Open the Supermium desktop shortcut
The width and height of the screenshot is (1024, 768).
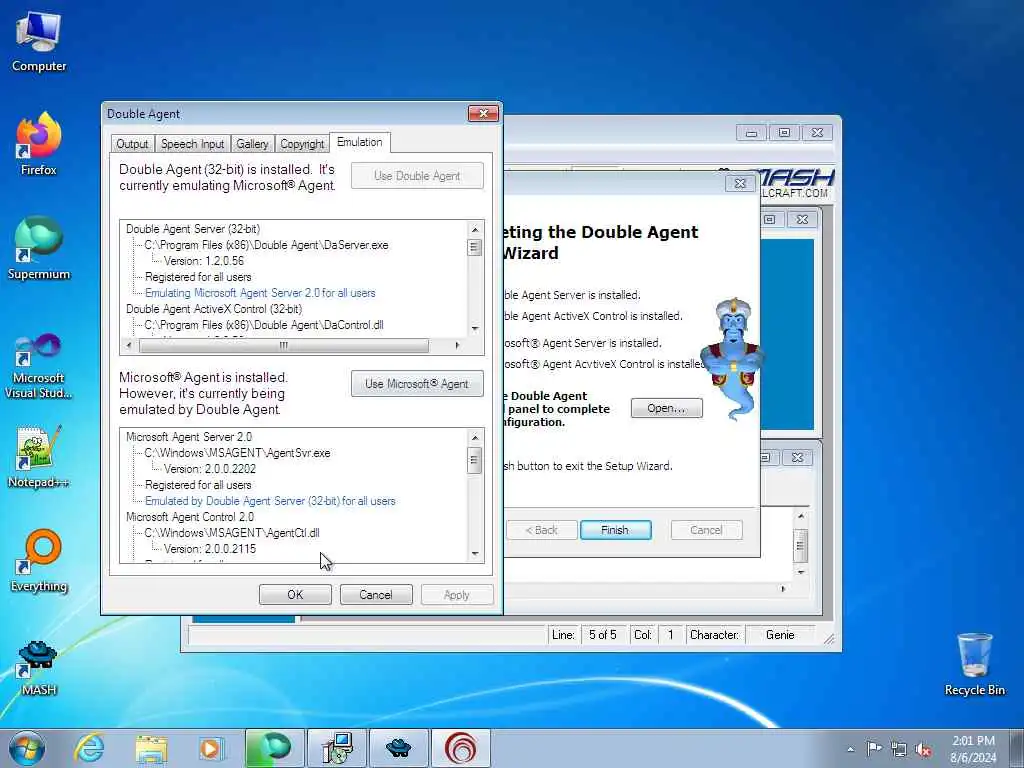click(x=39, y=248)
